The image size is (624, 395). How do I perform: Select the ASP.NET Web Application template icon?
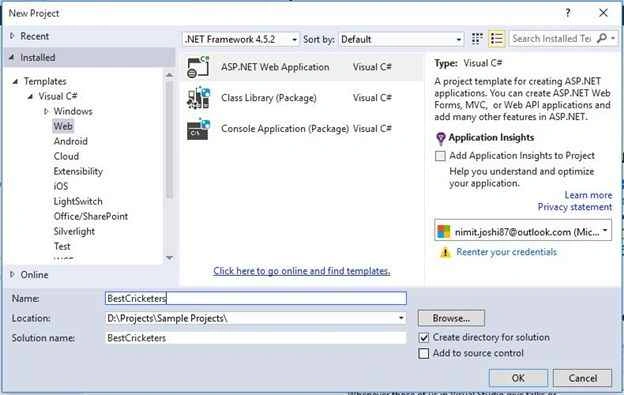pos(198,67)
